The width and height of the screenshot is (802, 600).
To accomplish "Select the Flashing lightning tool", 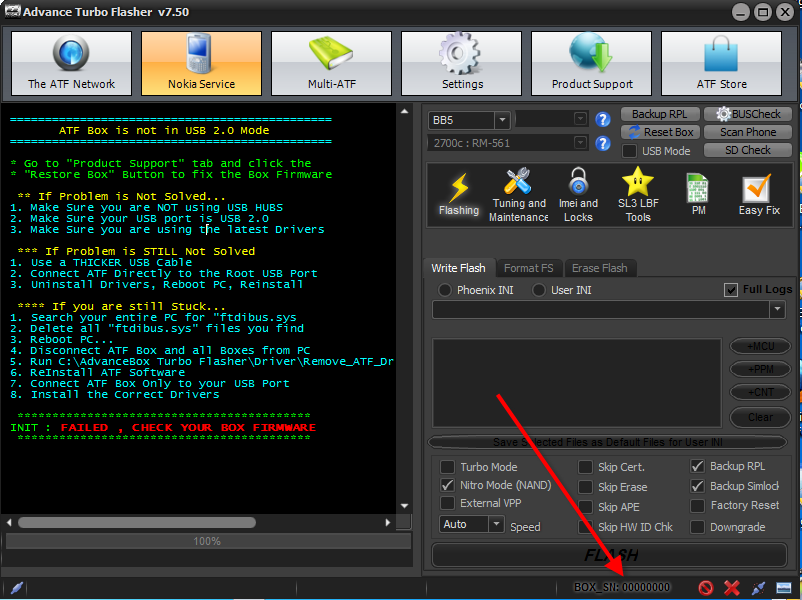I will point(459,195).
